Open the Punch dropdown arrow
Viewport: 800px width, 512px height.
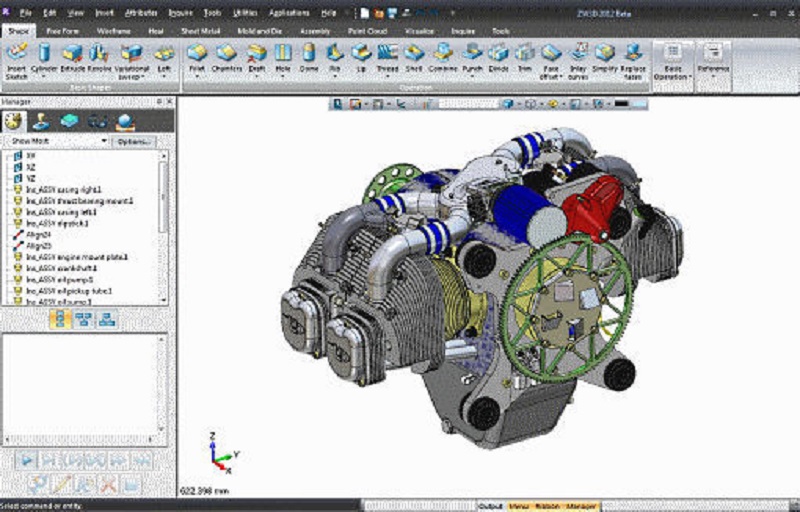pos(472,77)
